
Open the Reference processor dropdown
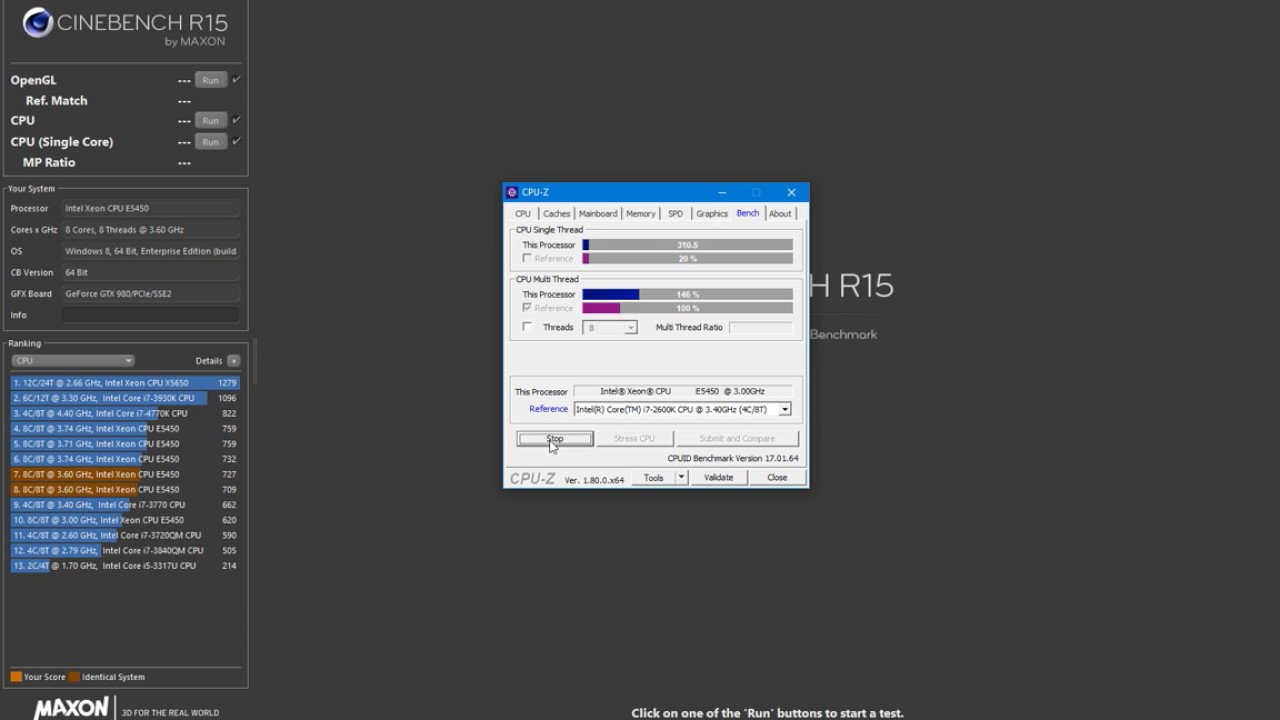click(785, 409)
